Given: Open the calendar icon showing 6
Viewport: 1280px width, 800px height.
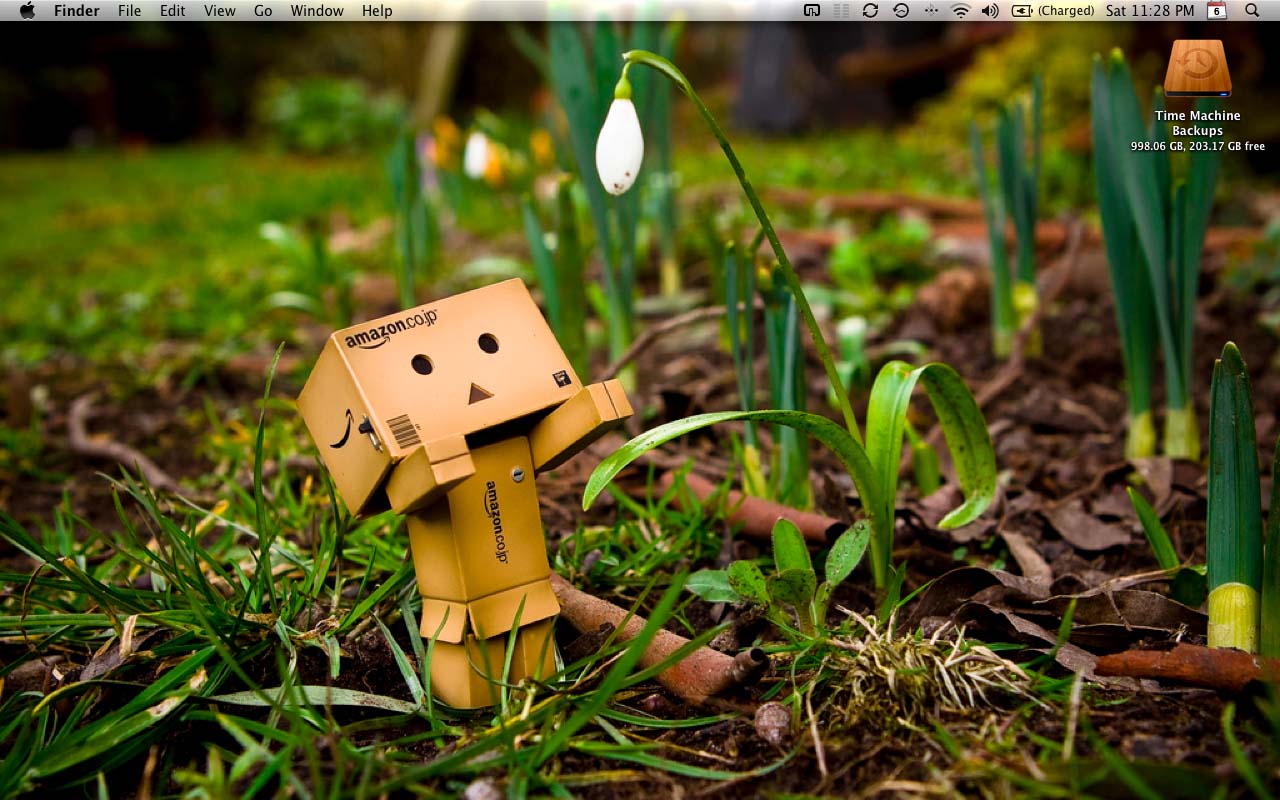Looking at the screenshot, I should (x=1217, y=10).
